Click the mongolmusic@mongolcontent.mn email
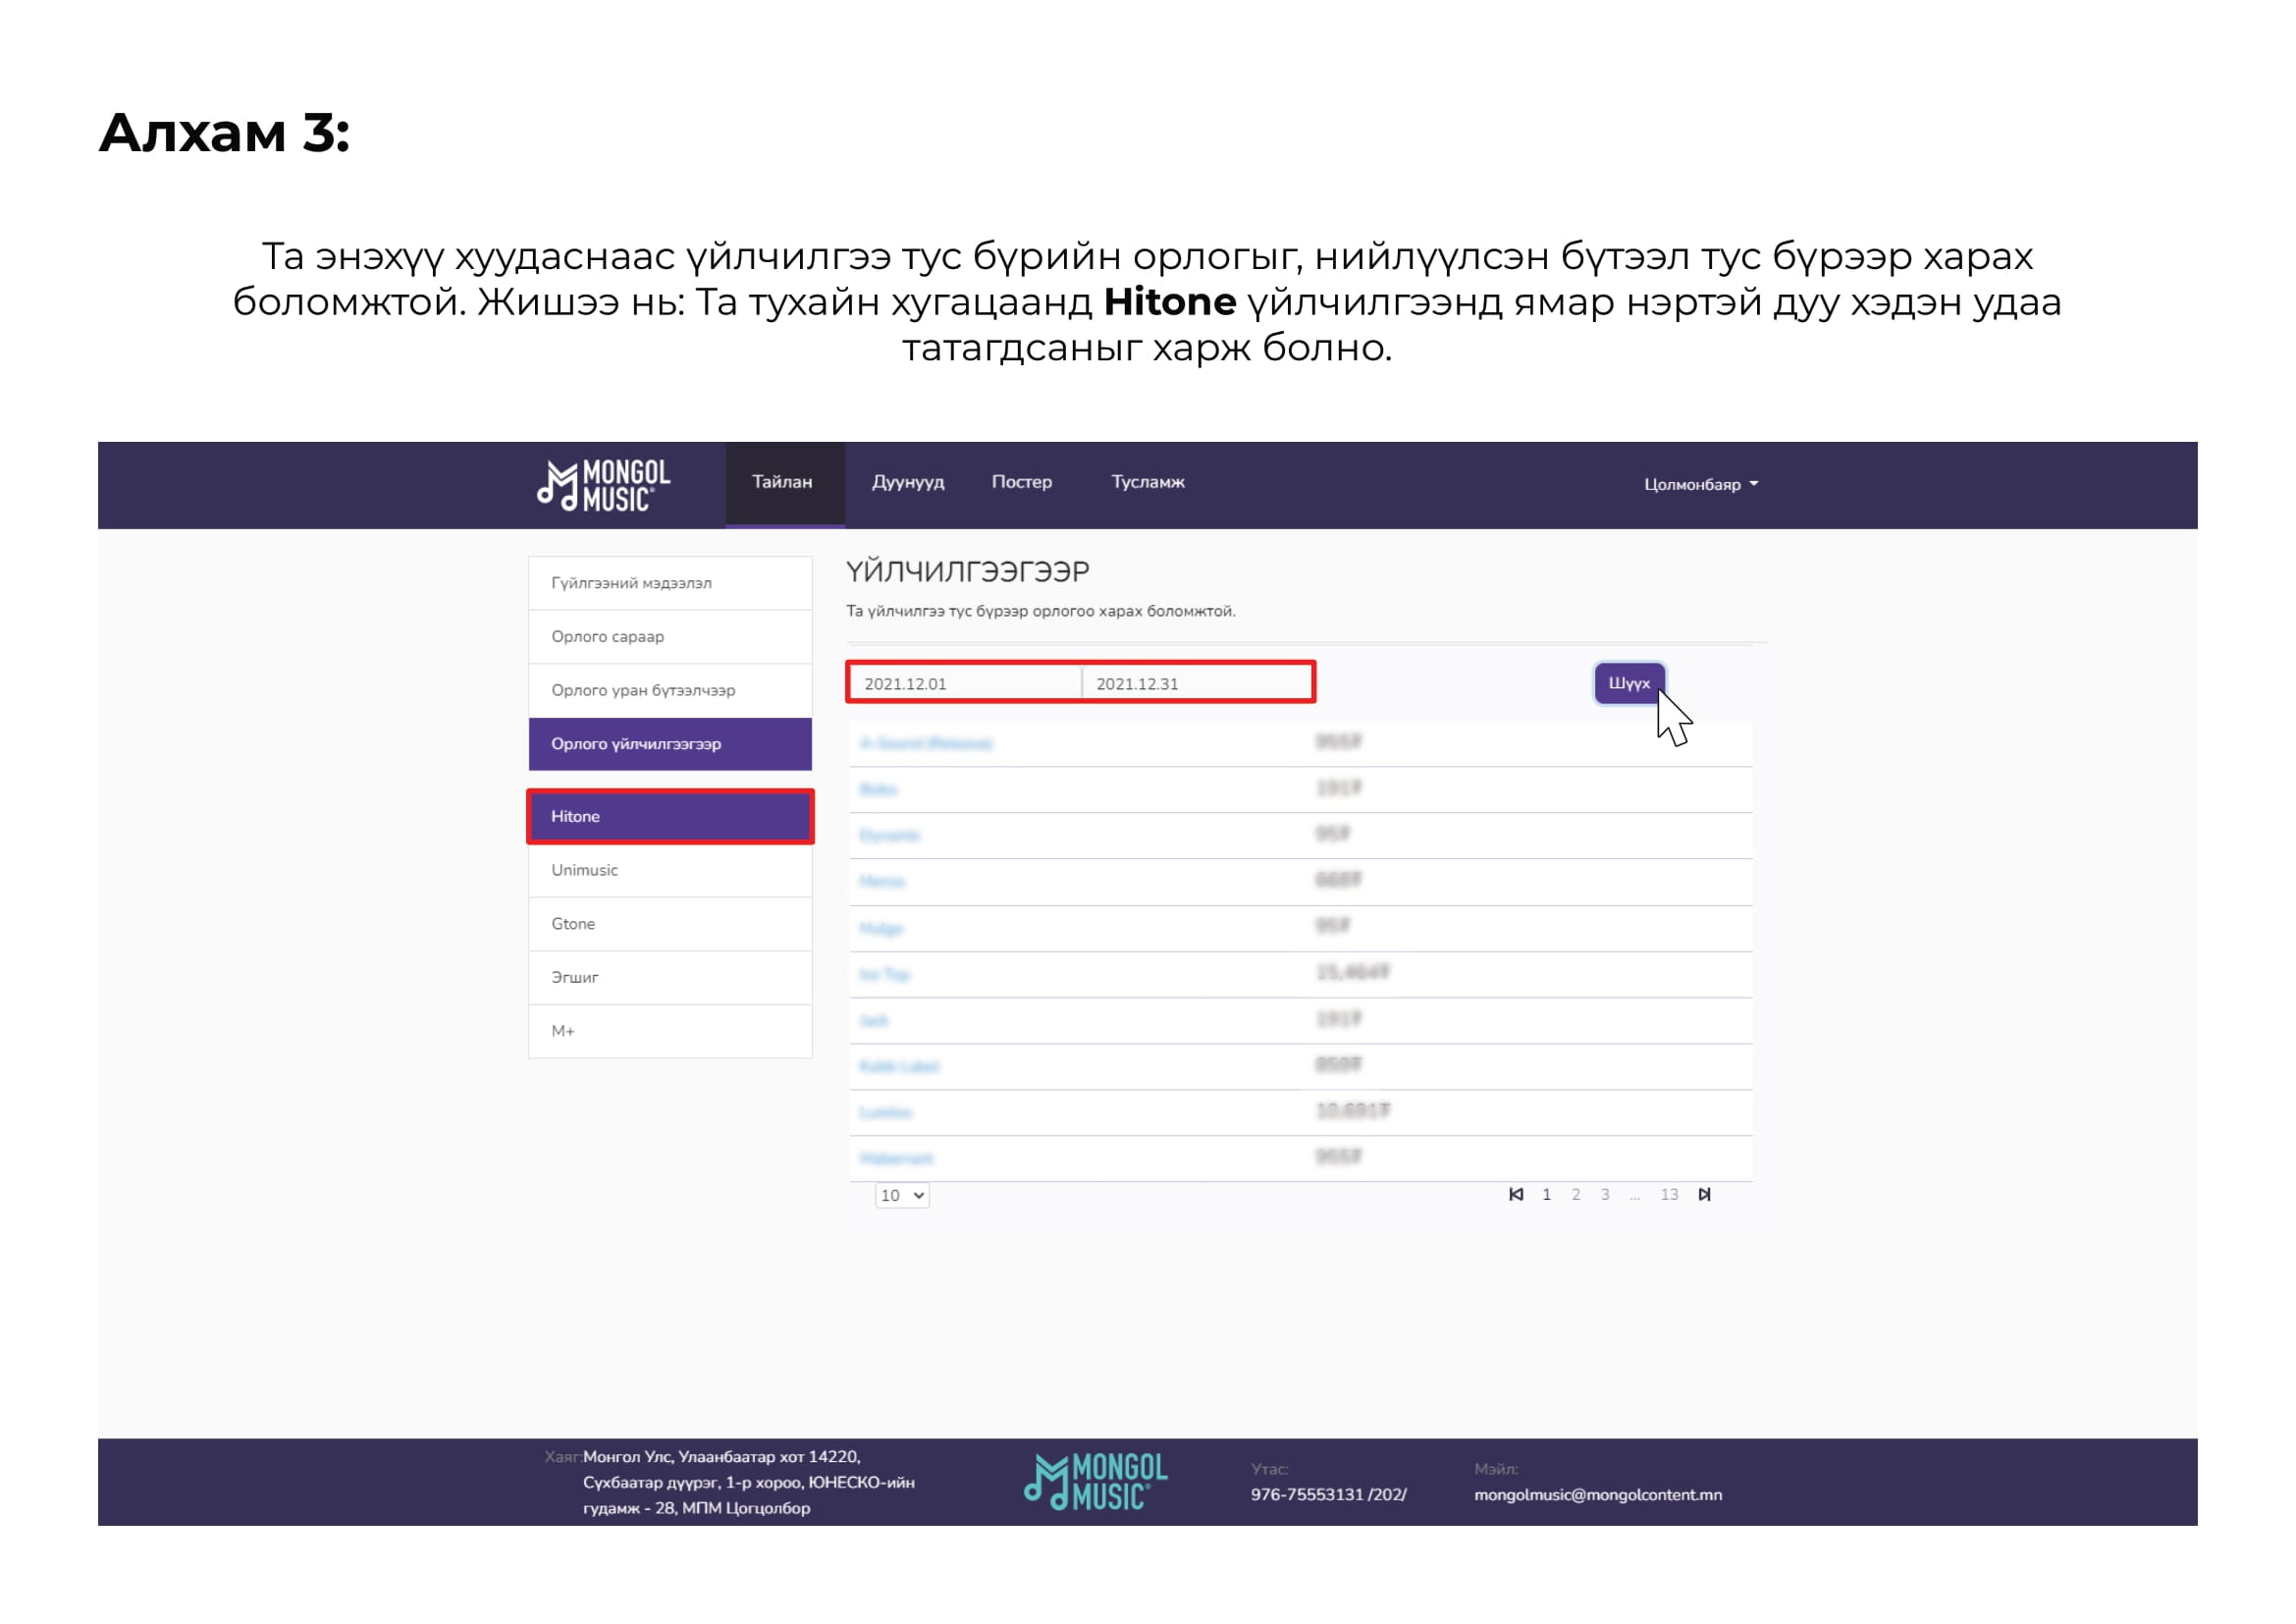2296x1624 pixels. point(1598,1495)
